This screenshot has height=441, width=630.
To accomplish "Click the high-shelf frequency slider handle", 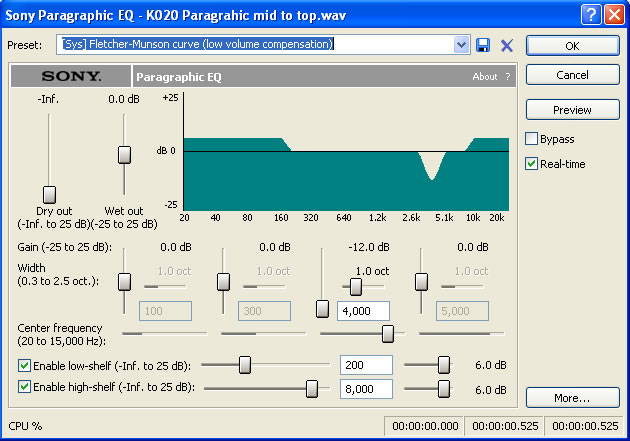I will pos(312,389).
